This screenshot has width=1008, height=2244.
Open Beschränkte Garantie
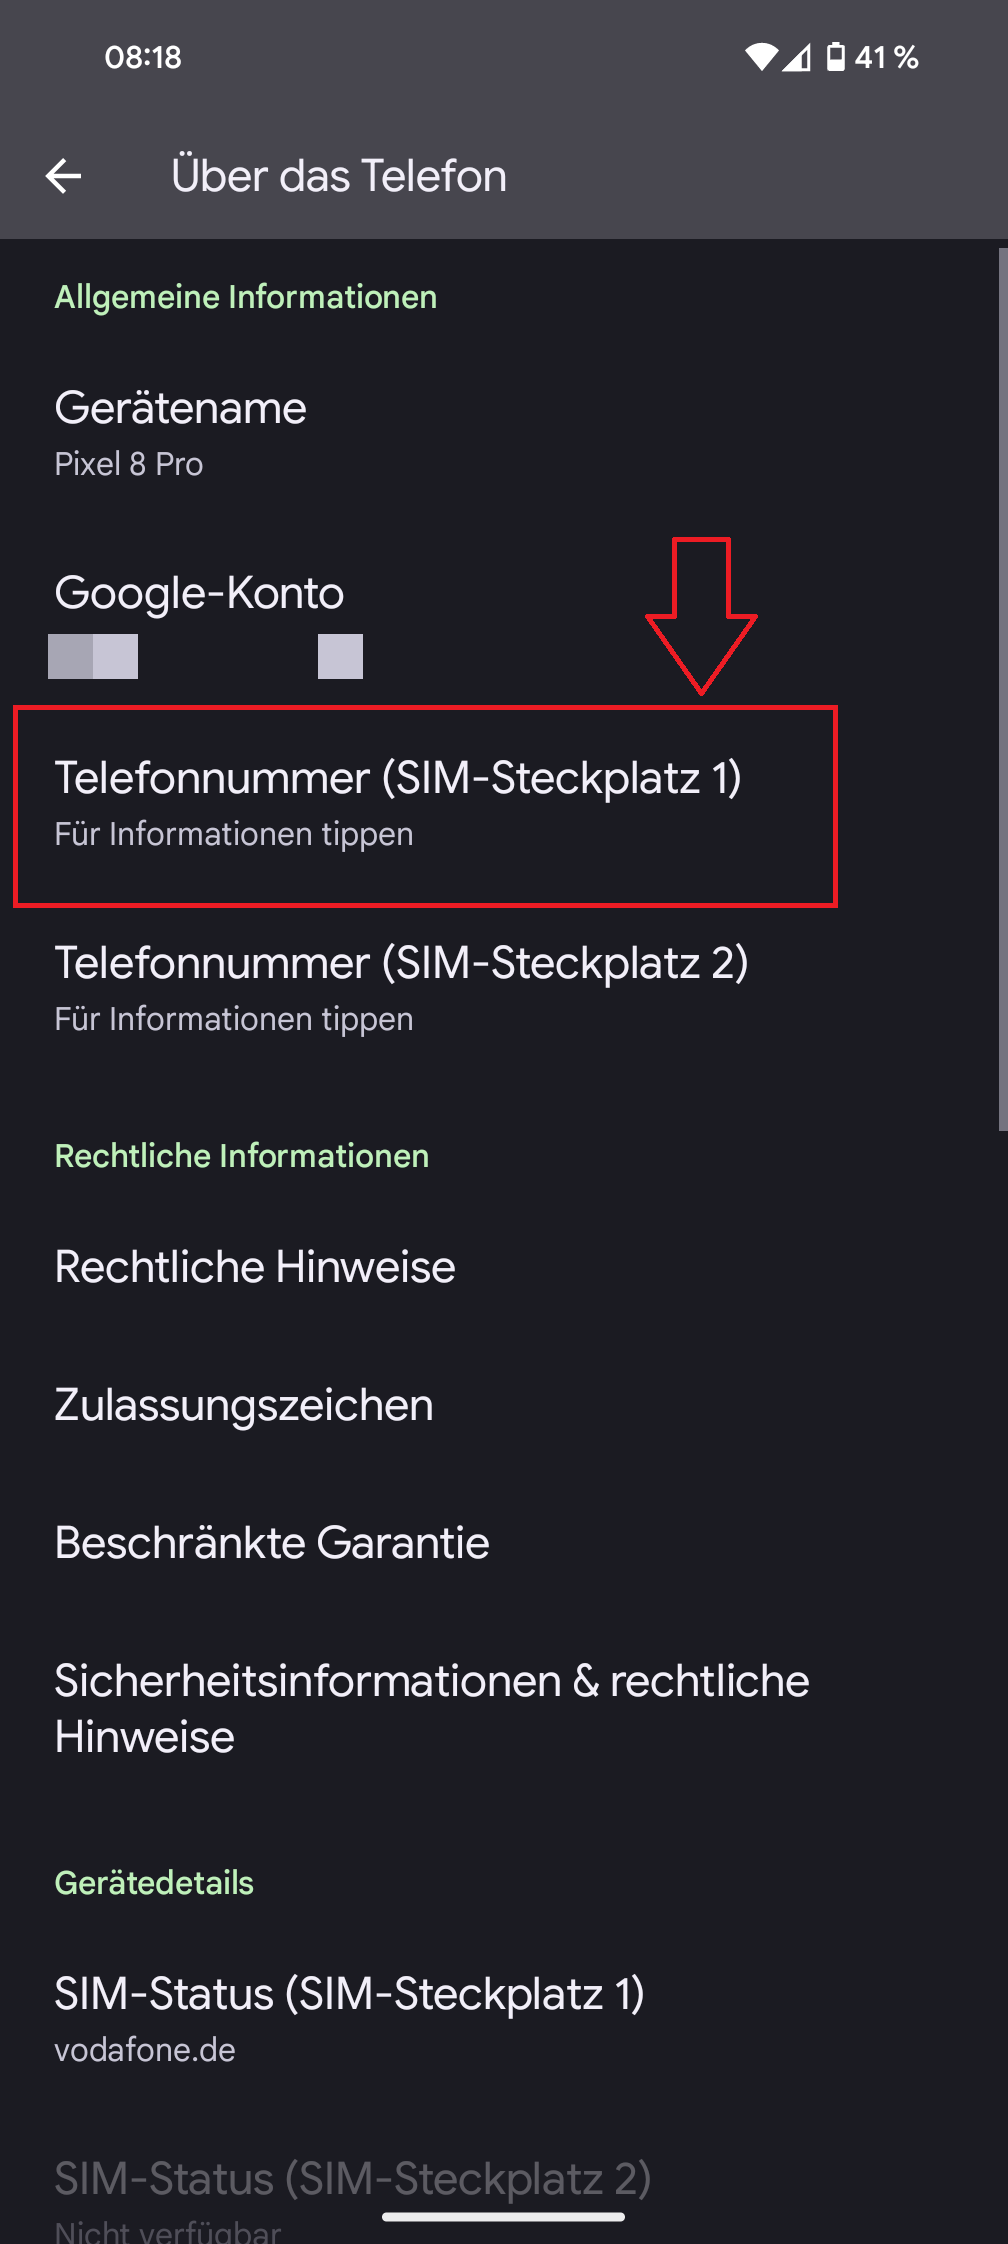click(272, 1543)
